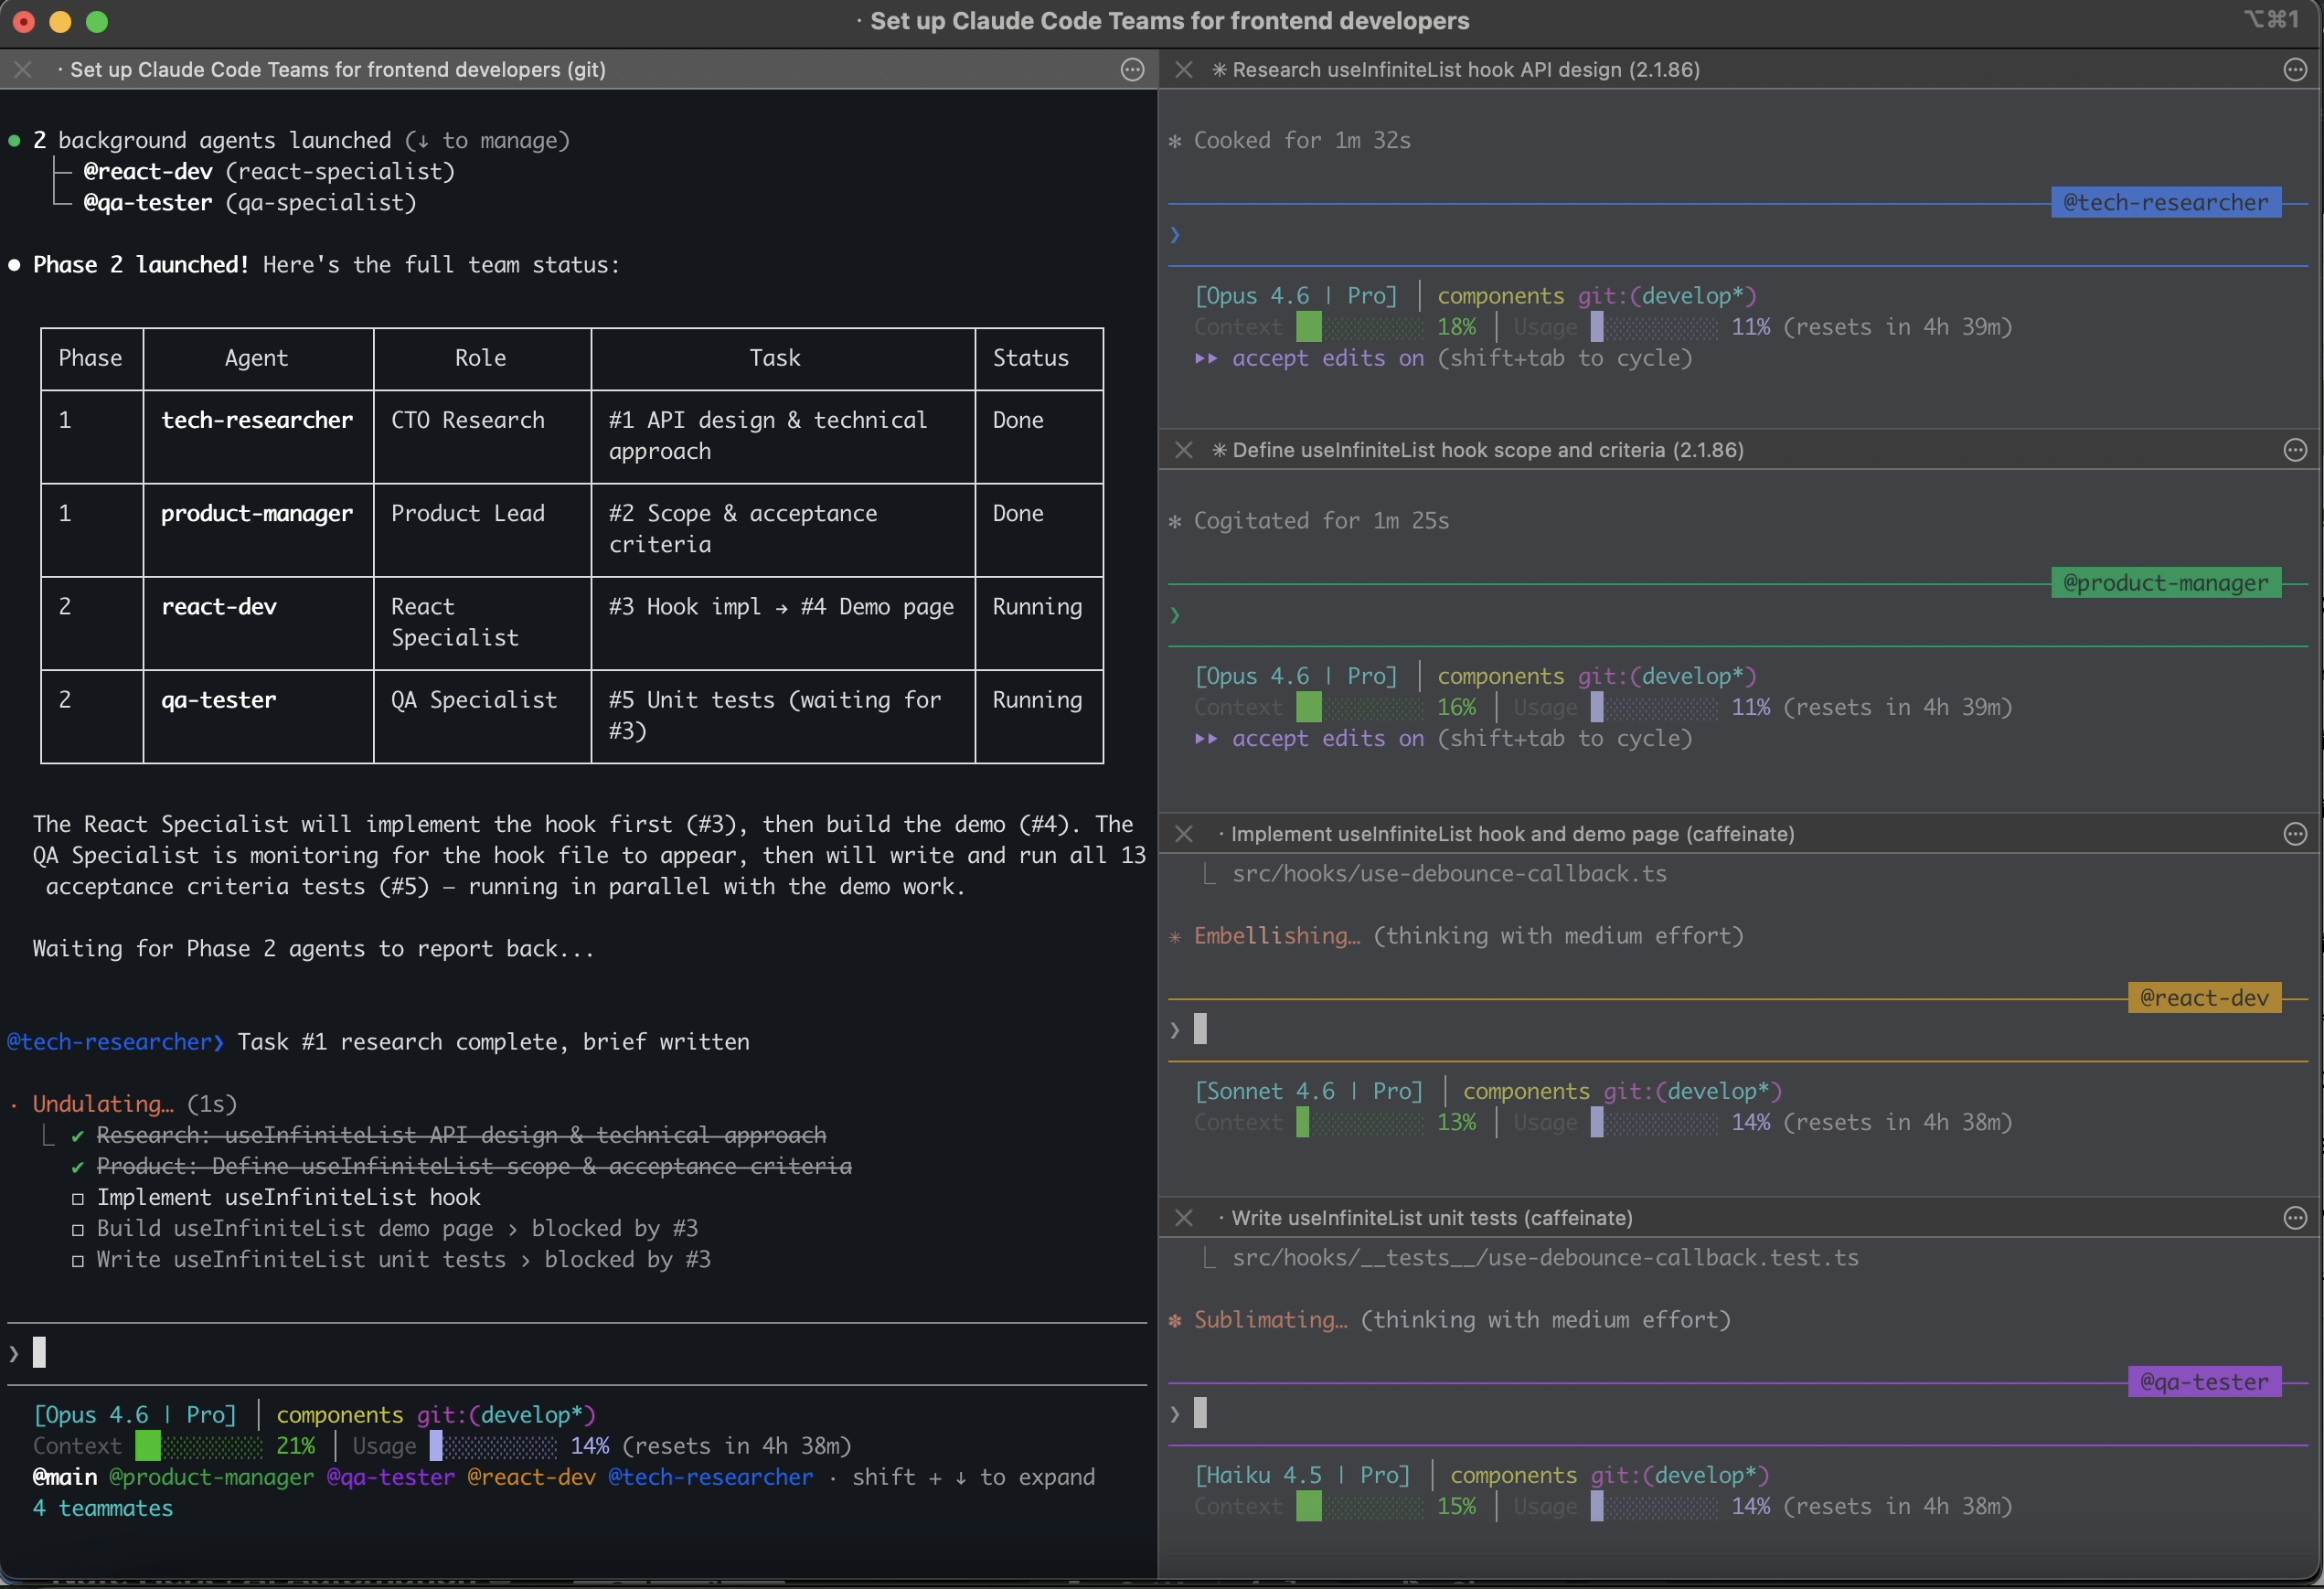Check the Write useInfiniteList unit tests box
The image size is (2324, 1589).
[78, 1261]
